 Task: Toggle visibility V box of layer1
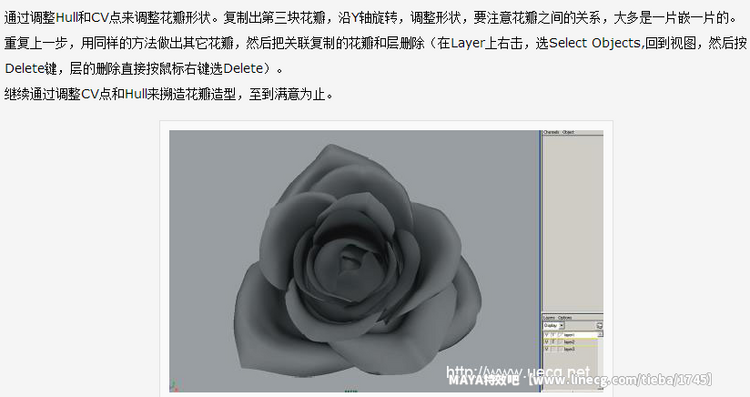click(x=547, y=335)
